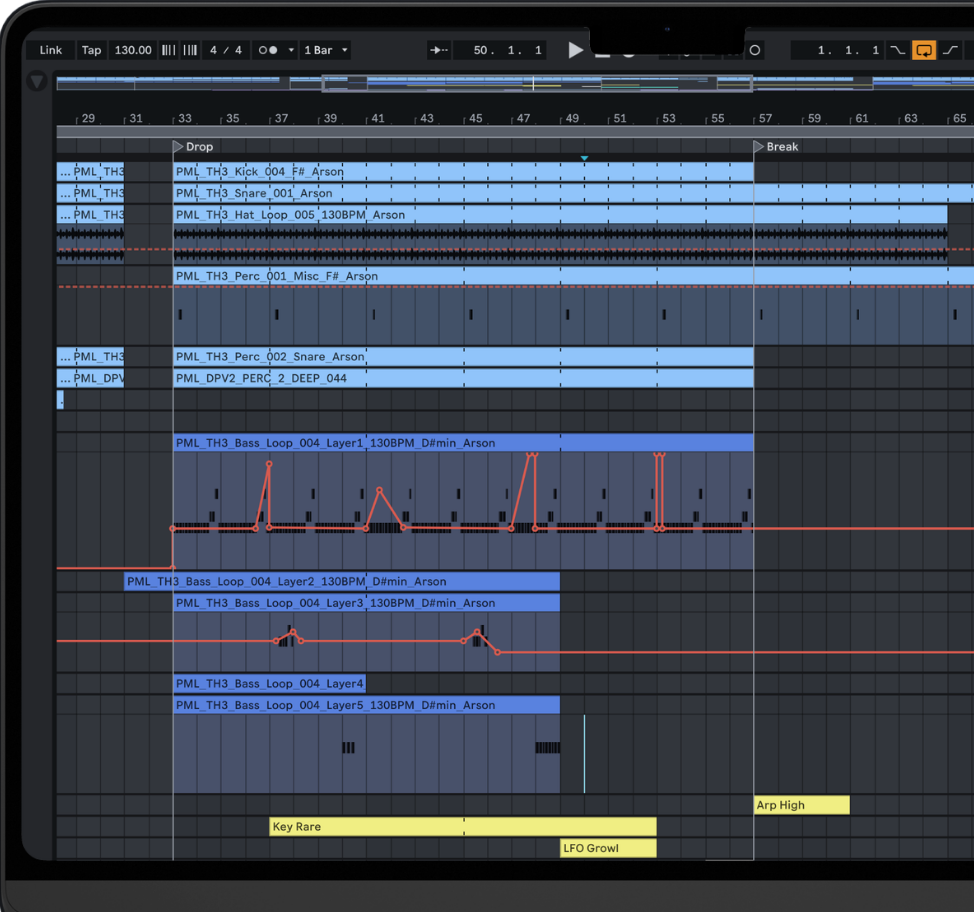
Task: Click the 4 / 4 time signature field
Action: click(x=226, y=50)
